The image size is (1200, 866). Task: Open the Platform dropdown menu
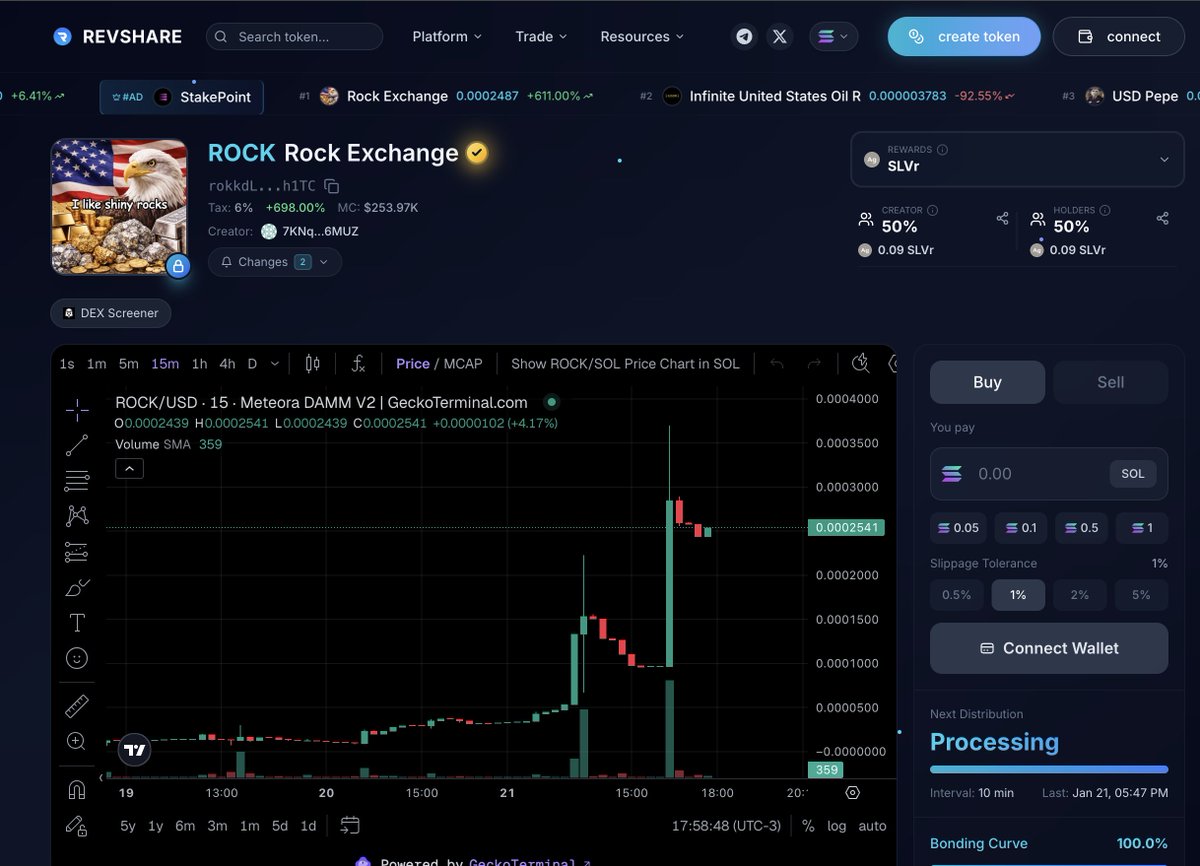pos(447,37)
